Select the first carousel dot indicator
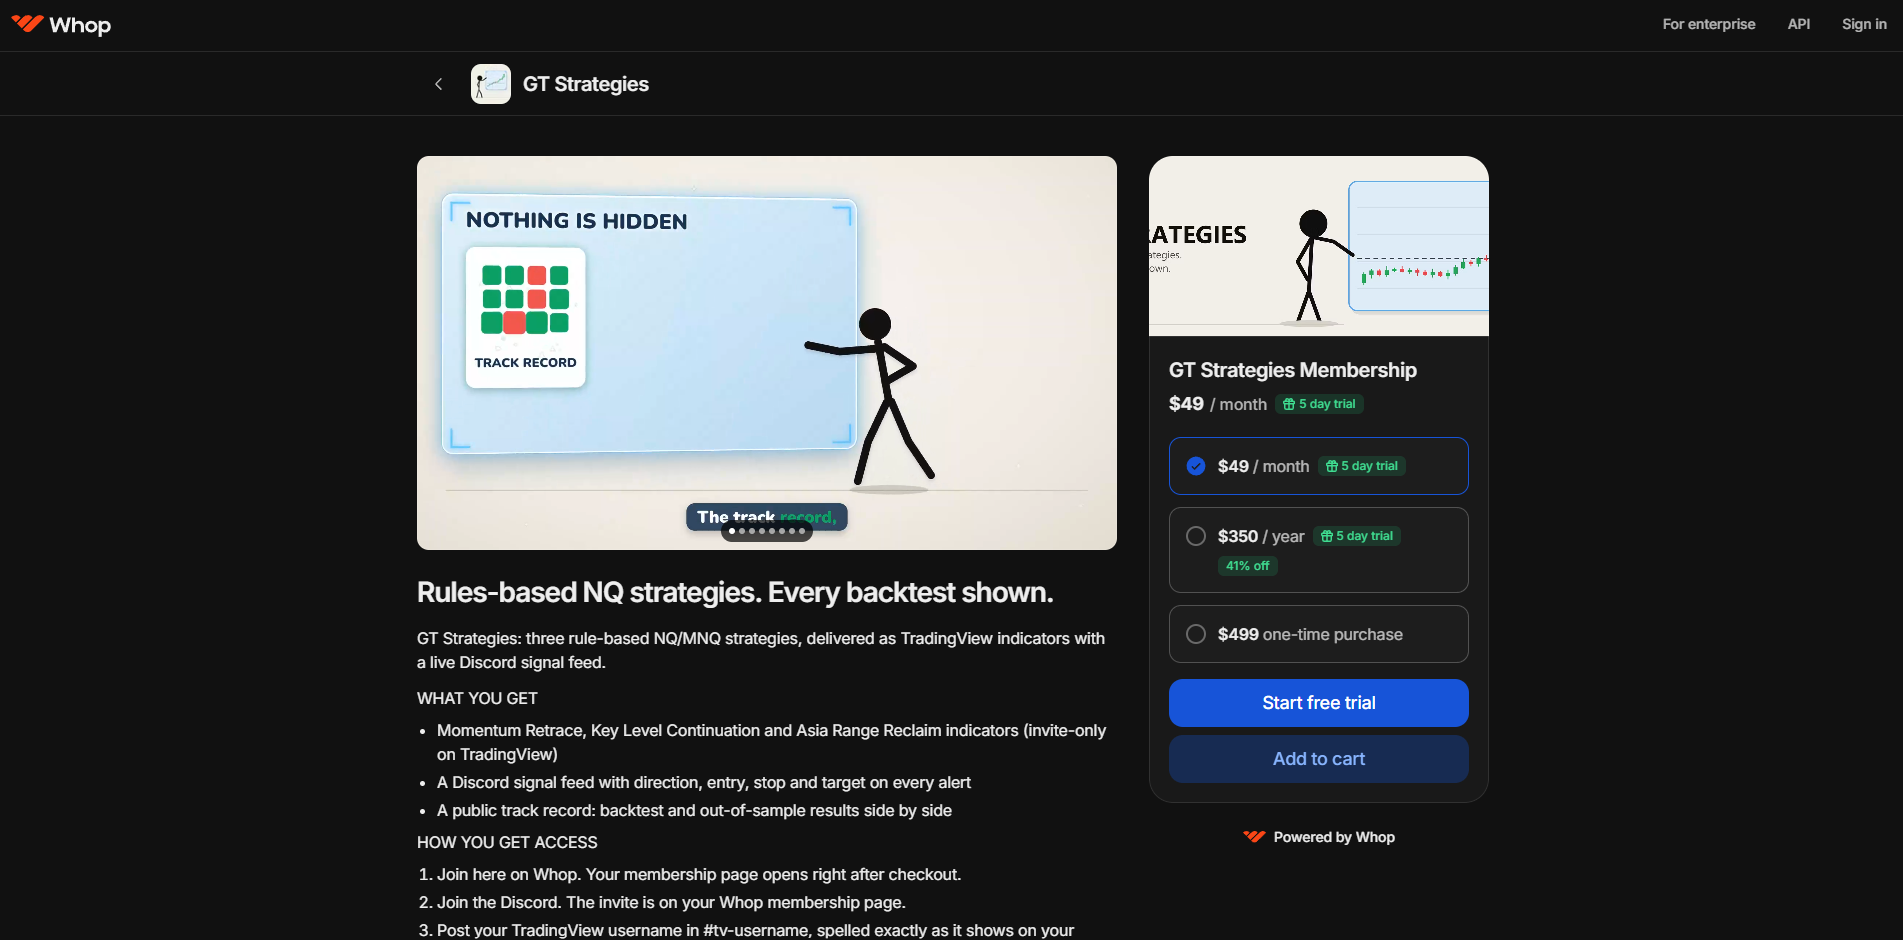This screenshot has height=940, width=1903. pyautogui.click(x=732, y=531)
